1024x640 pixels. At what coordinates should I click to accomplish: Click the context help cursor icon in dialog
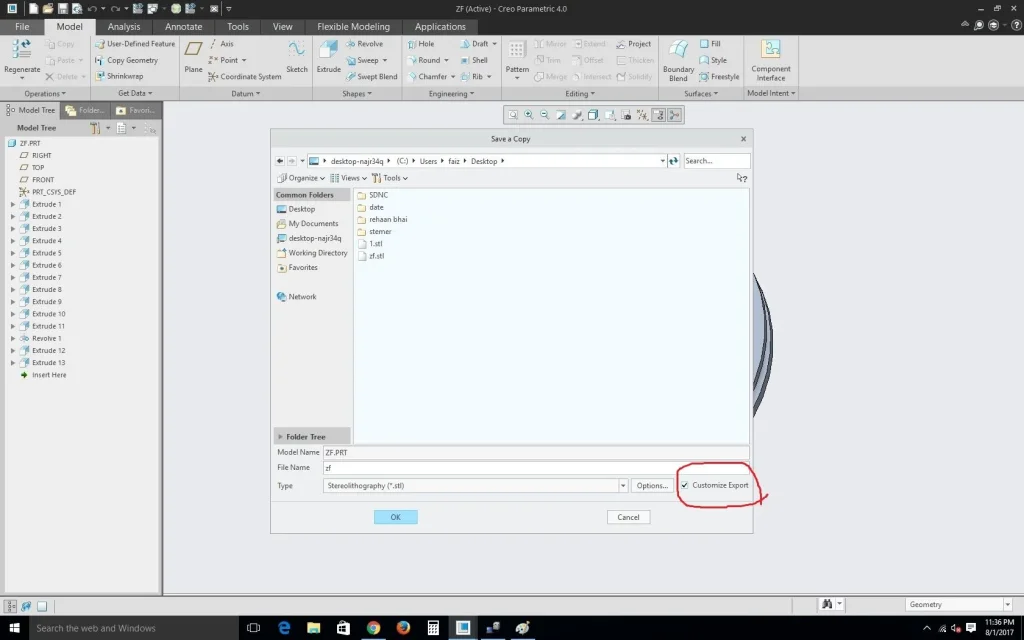coord(741,178)
